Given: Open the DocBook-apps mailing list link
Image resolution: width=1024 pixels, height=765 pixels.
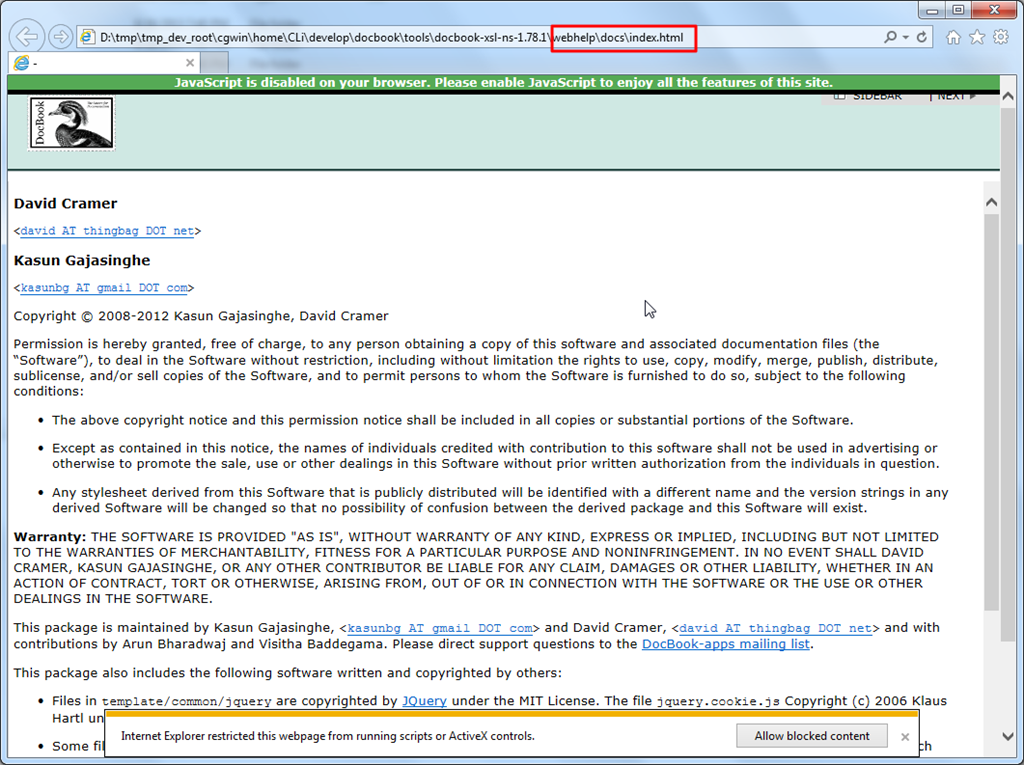Looking at the screenshot, I should [726, 644].
